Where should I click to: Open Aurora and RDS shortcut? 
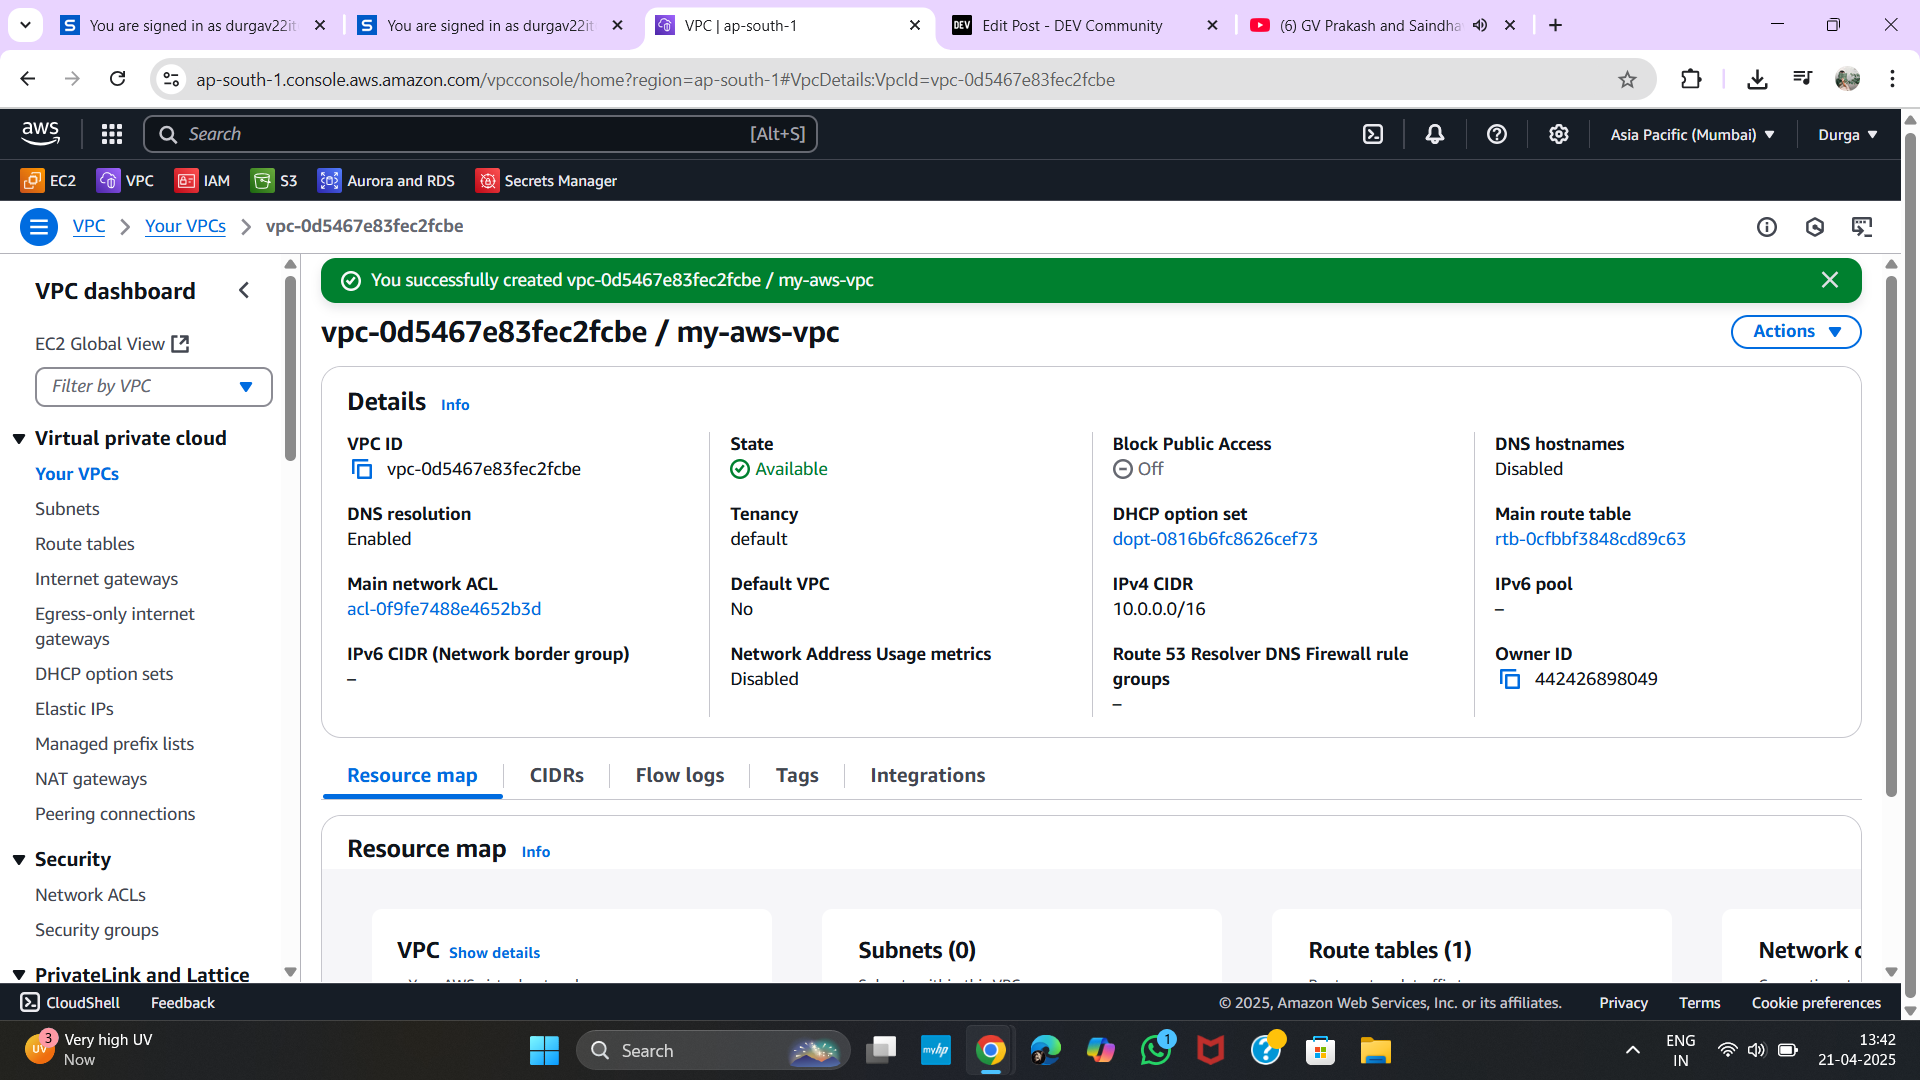coord(386,180)
